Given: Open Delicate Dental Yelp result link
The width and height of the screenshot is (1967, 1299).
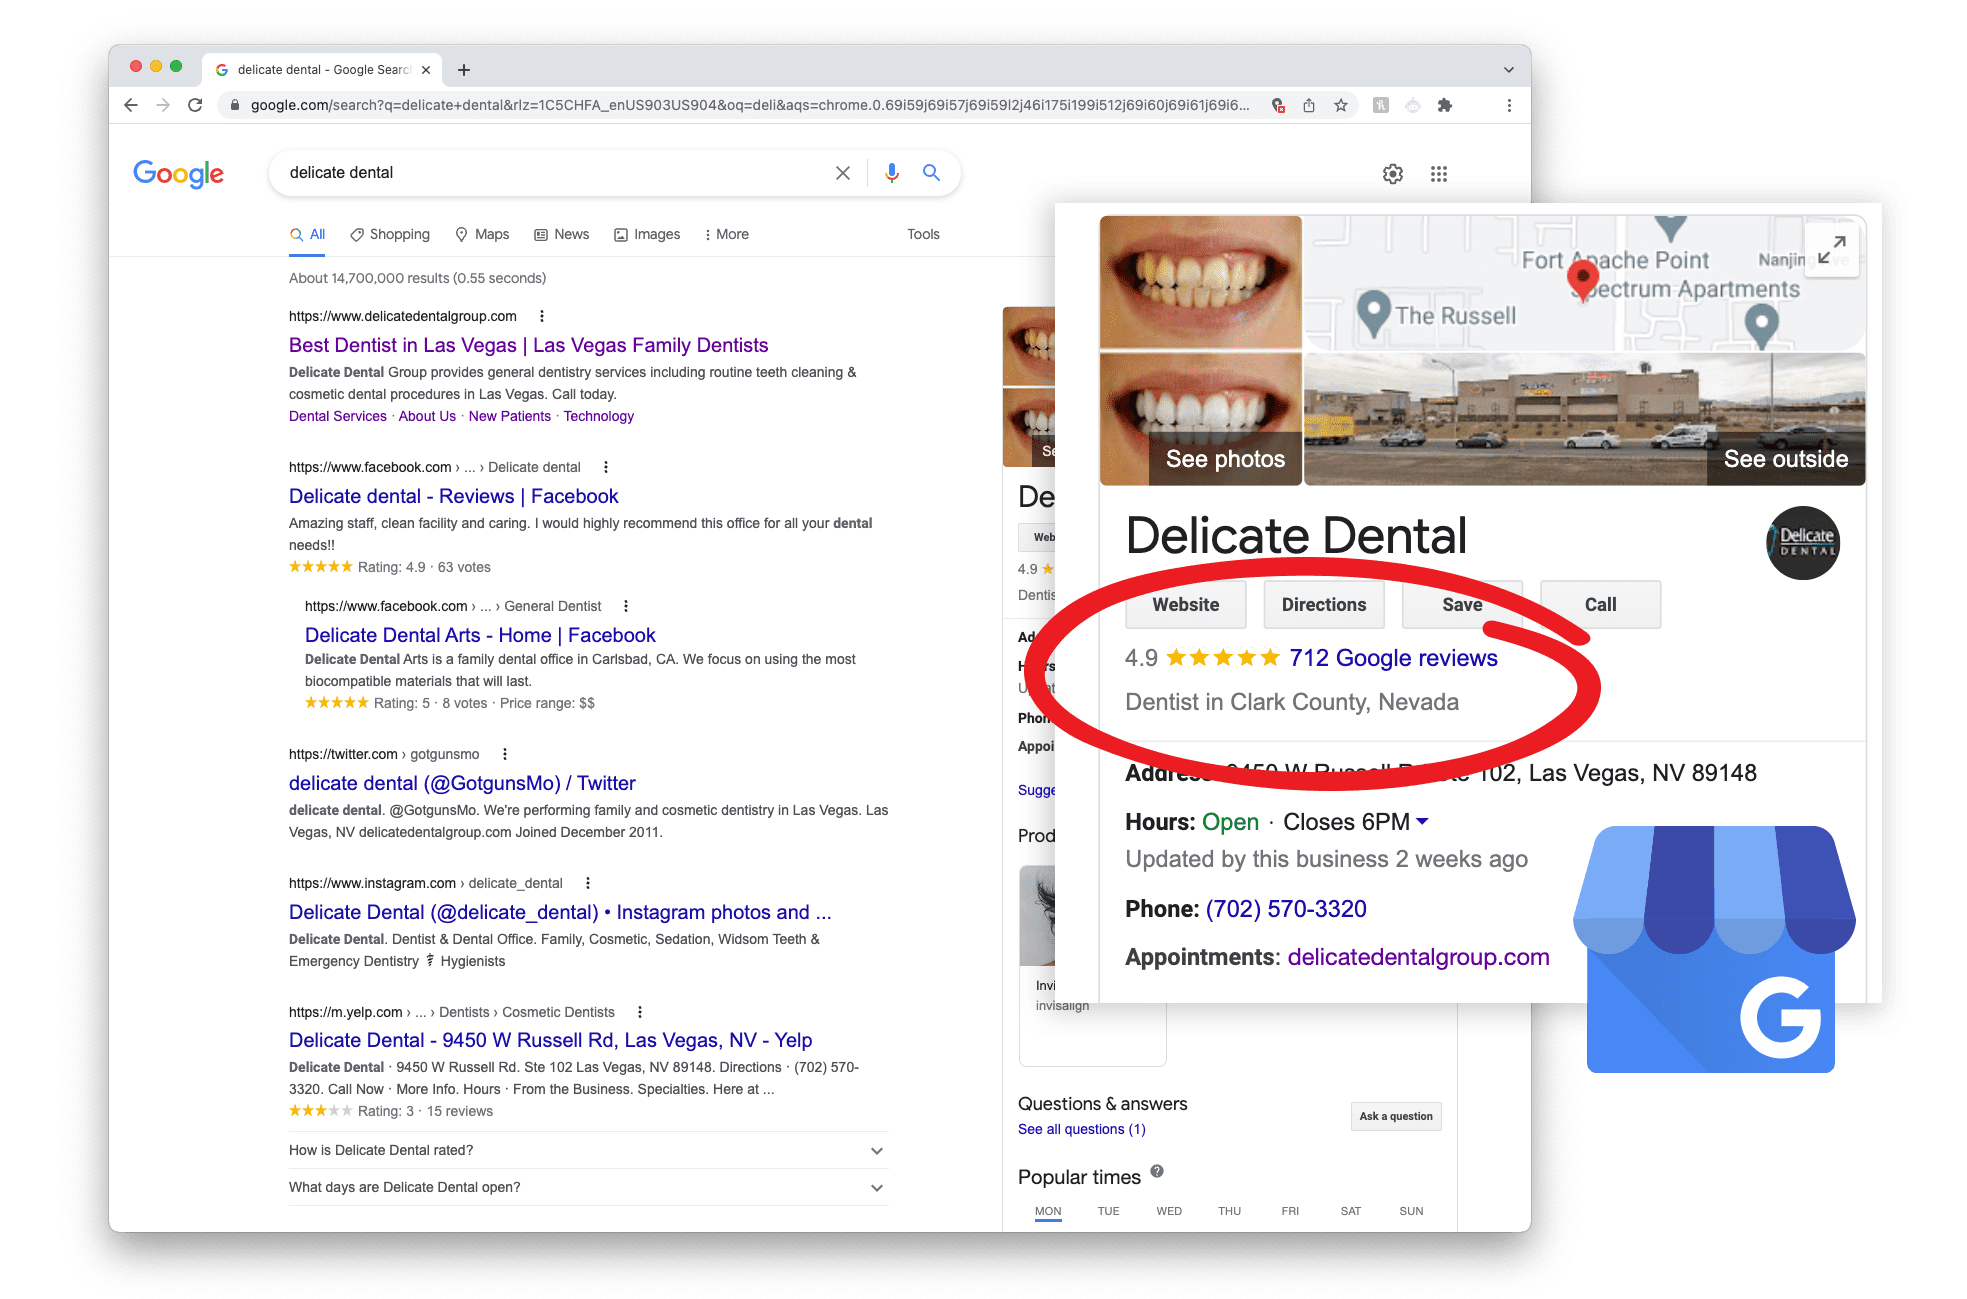Looking at the screenshot, I should [550, 1040].
